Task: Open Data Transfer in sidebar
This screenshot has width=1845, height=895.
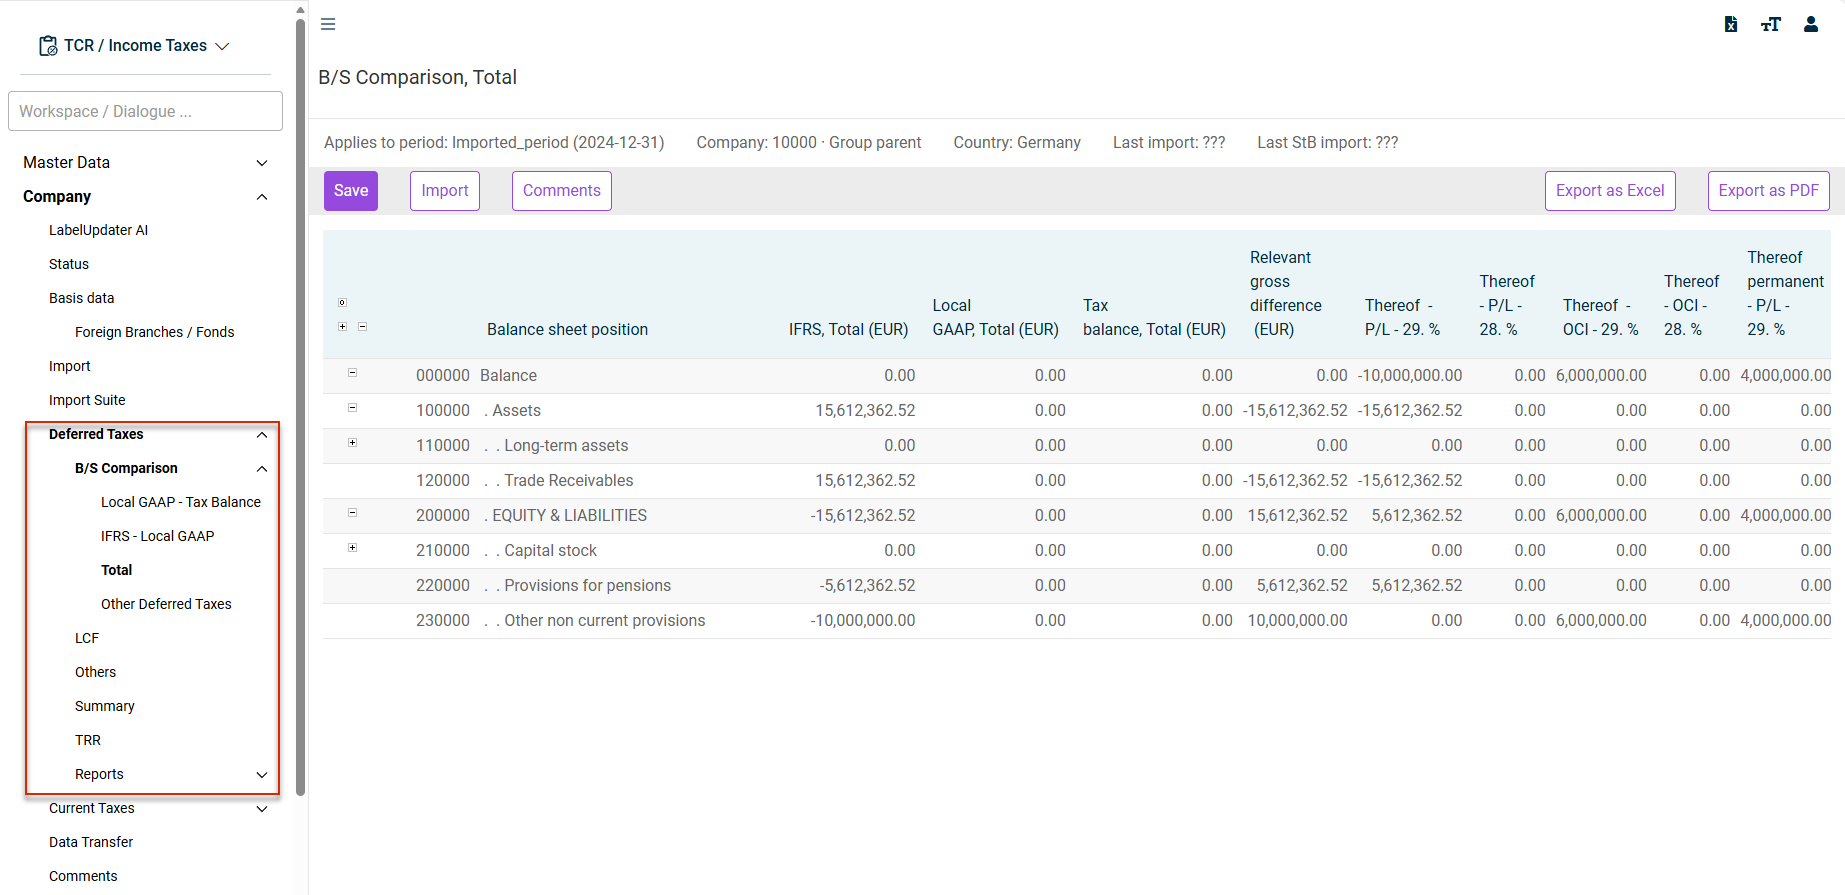Action: click(91, 842)
